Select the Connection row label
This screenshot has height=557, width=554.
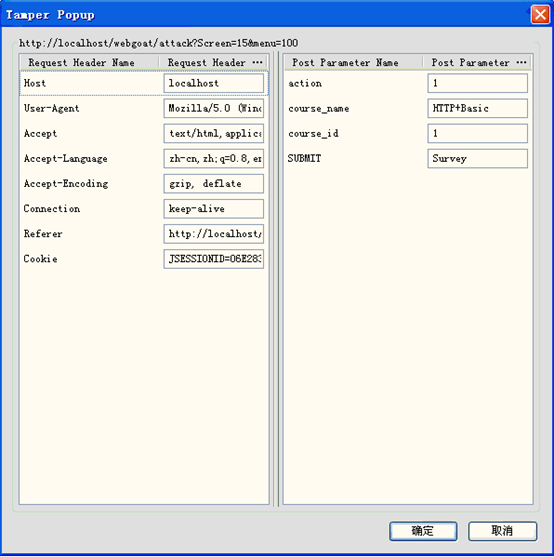click(51, 209)
